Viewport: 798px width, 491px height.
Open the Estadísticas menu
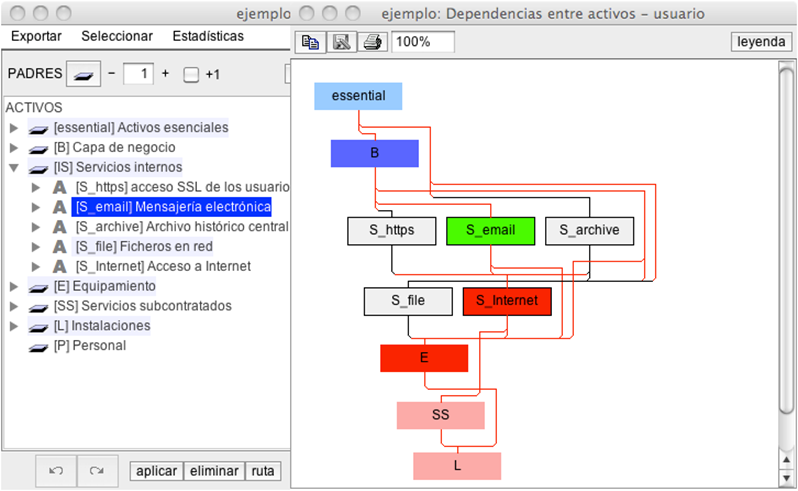208,36
